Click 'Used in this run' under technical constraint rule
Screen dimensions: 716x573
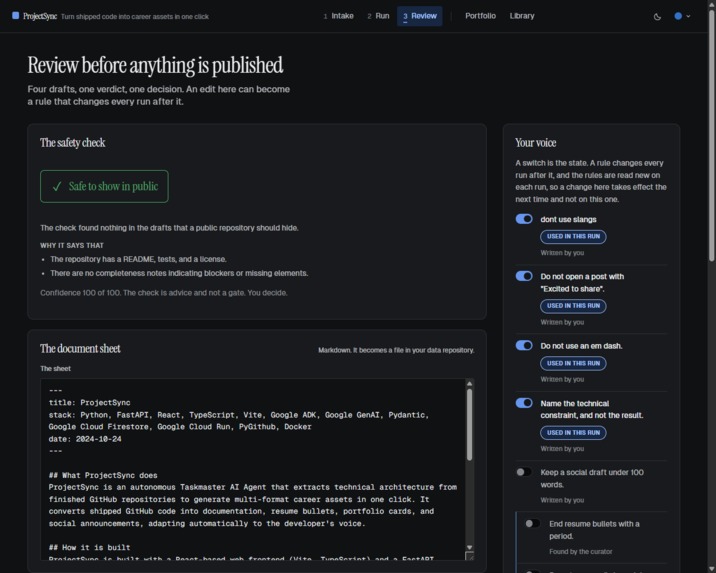coord(573,433)
